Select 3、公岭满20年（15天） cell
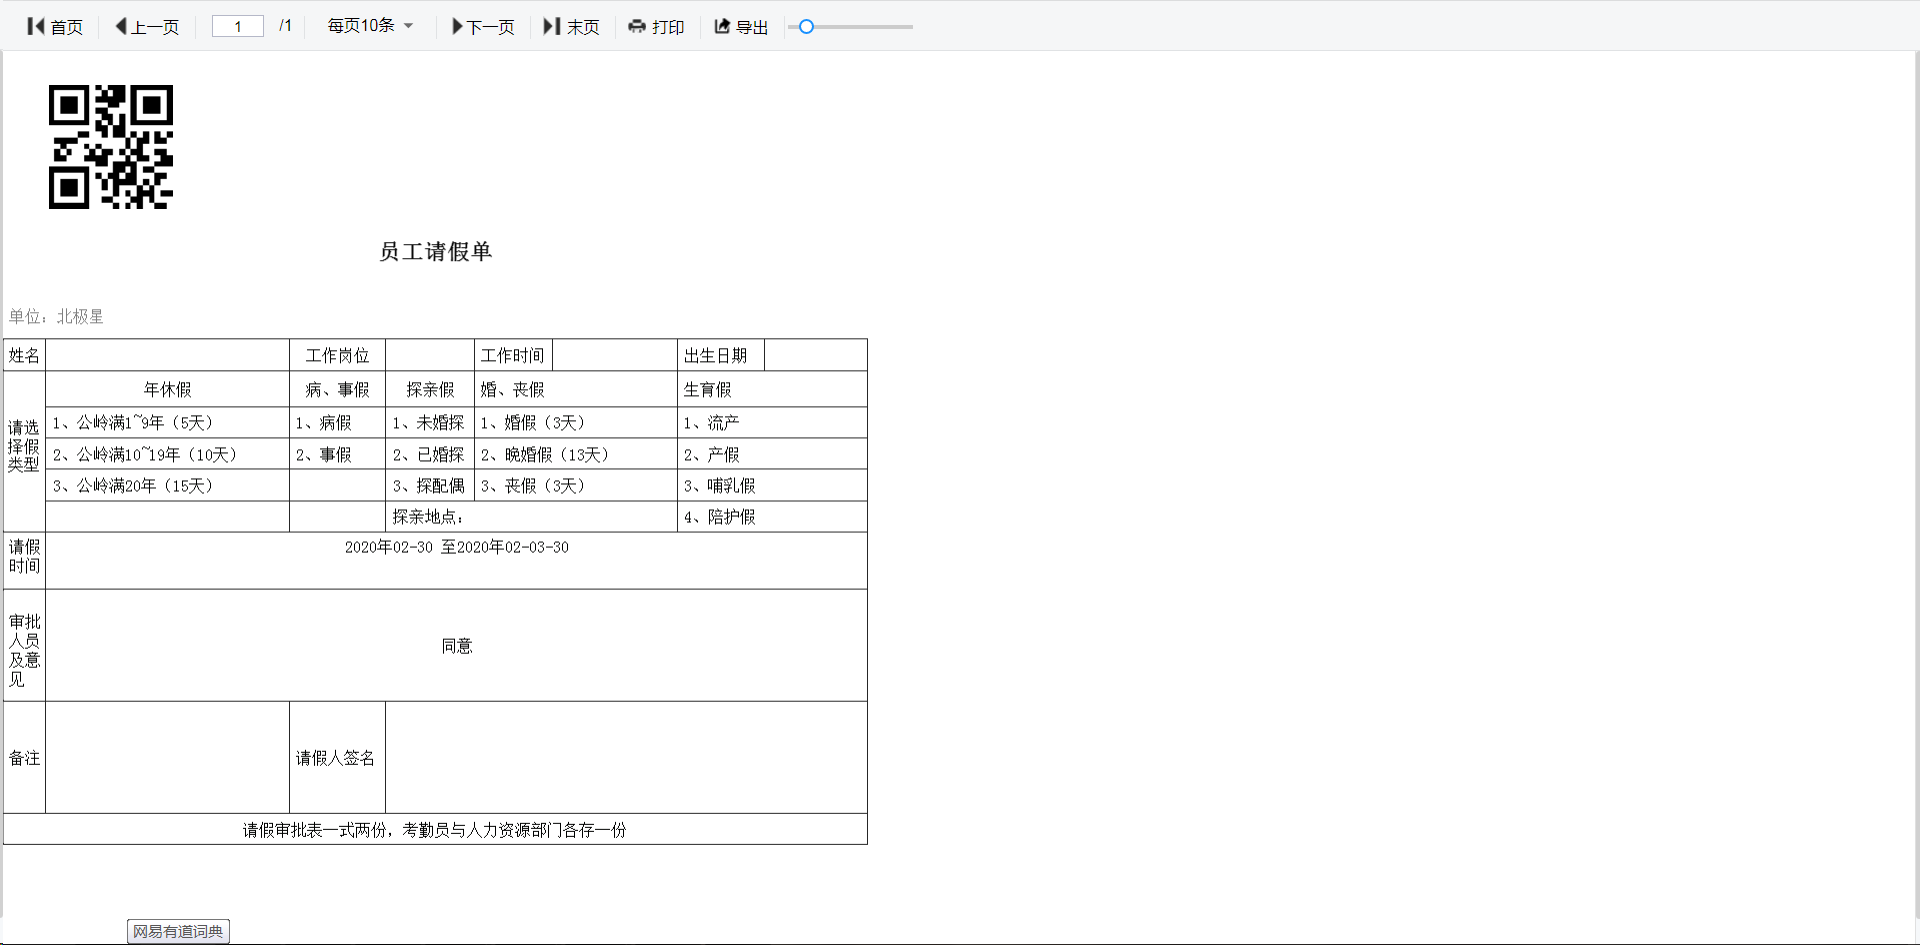The image size is (1920, 945). click(x=167, y=486)
